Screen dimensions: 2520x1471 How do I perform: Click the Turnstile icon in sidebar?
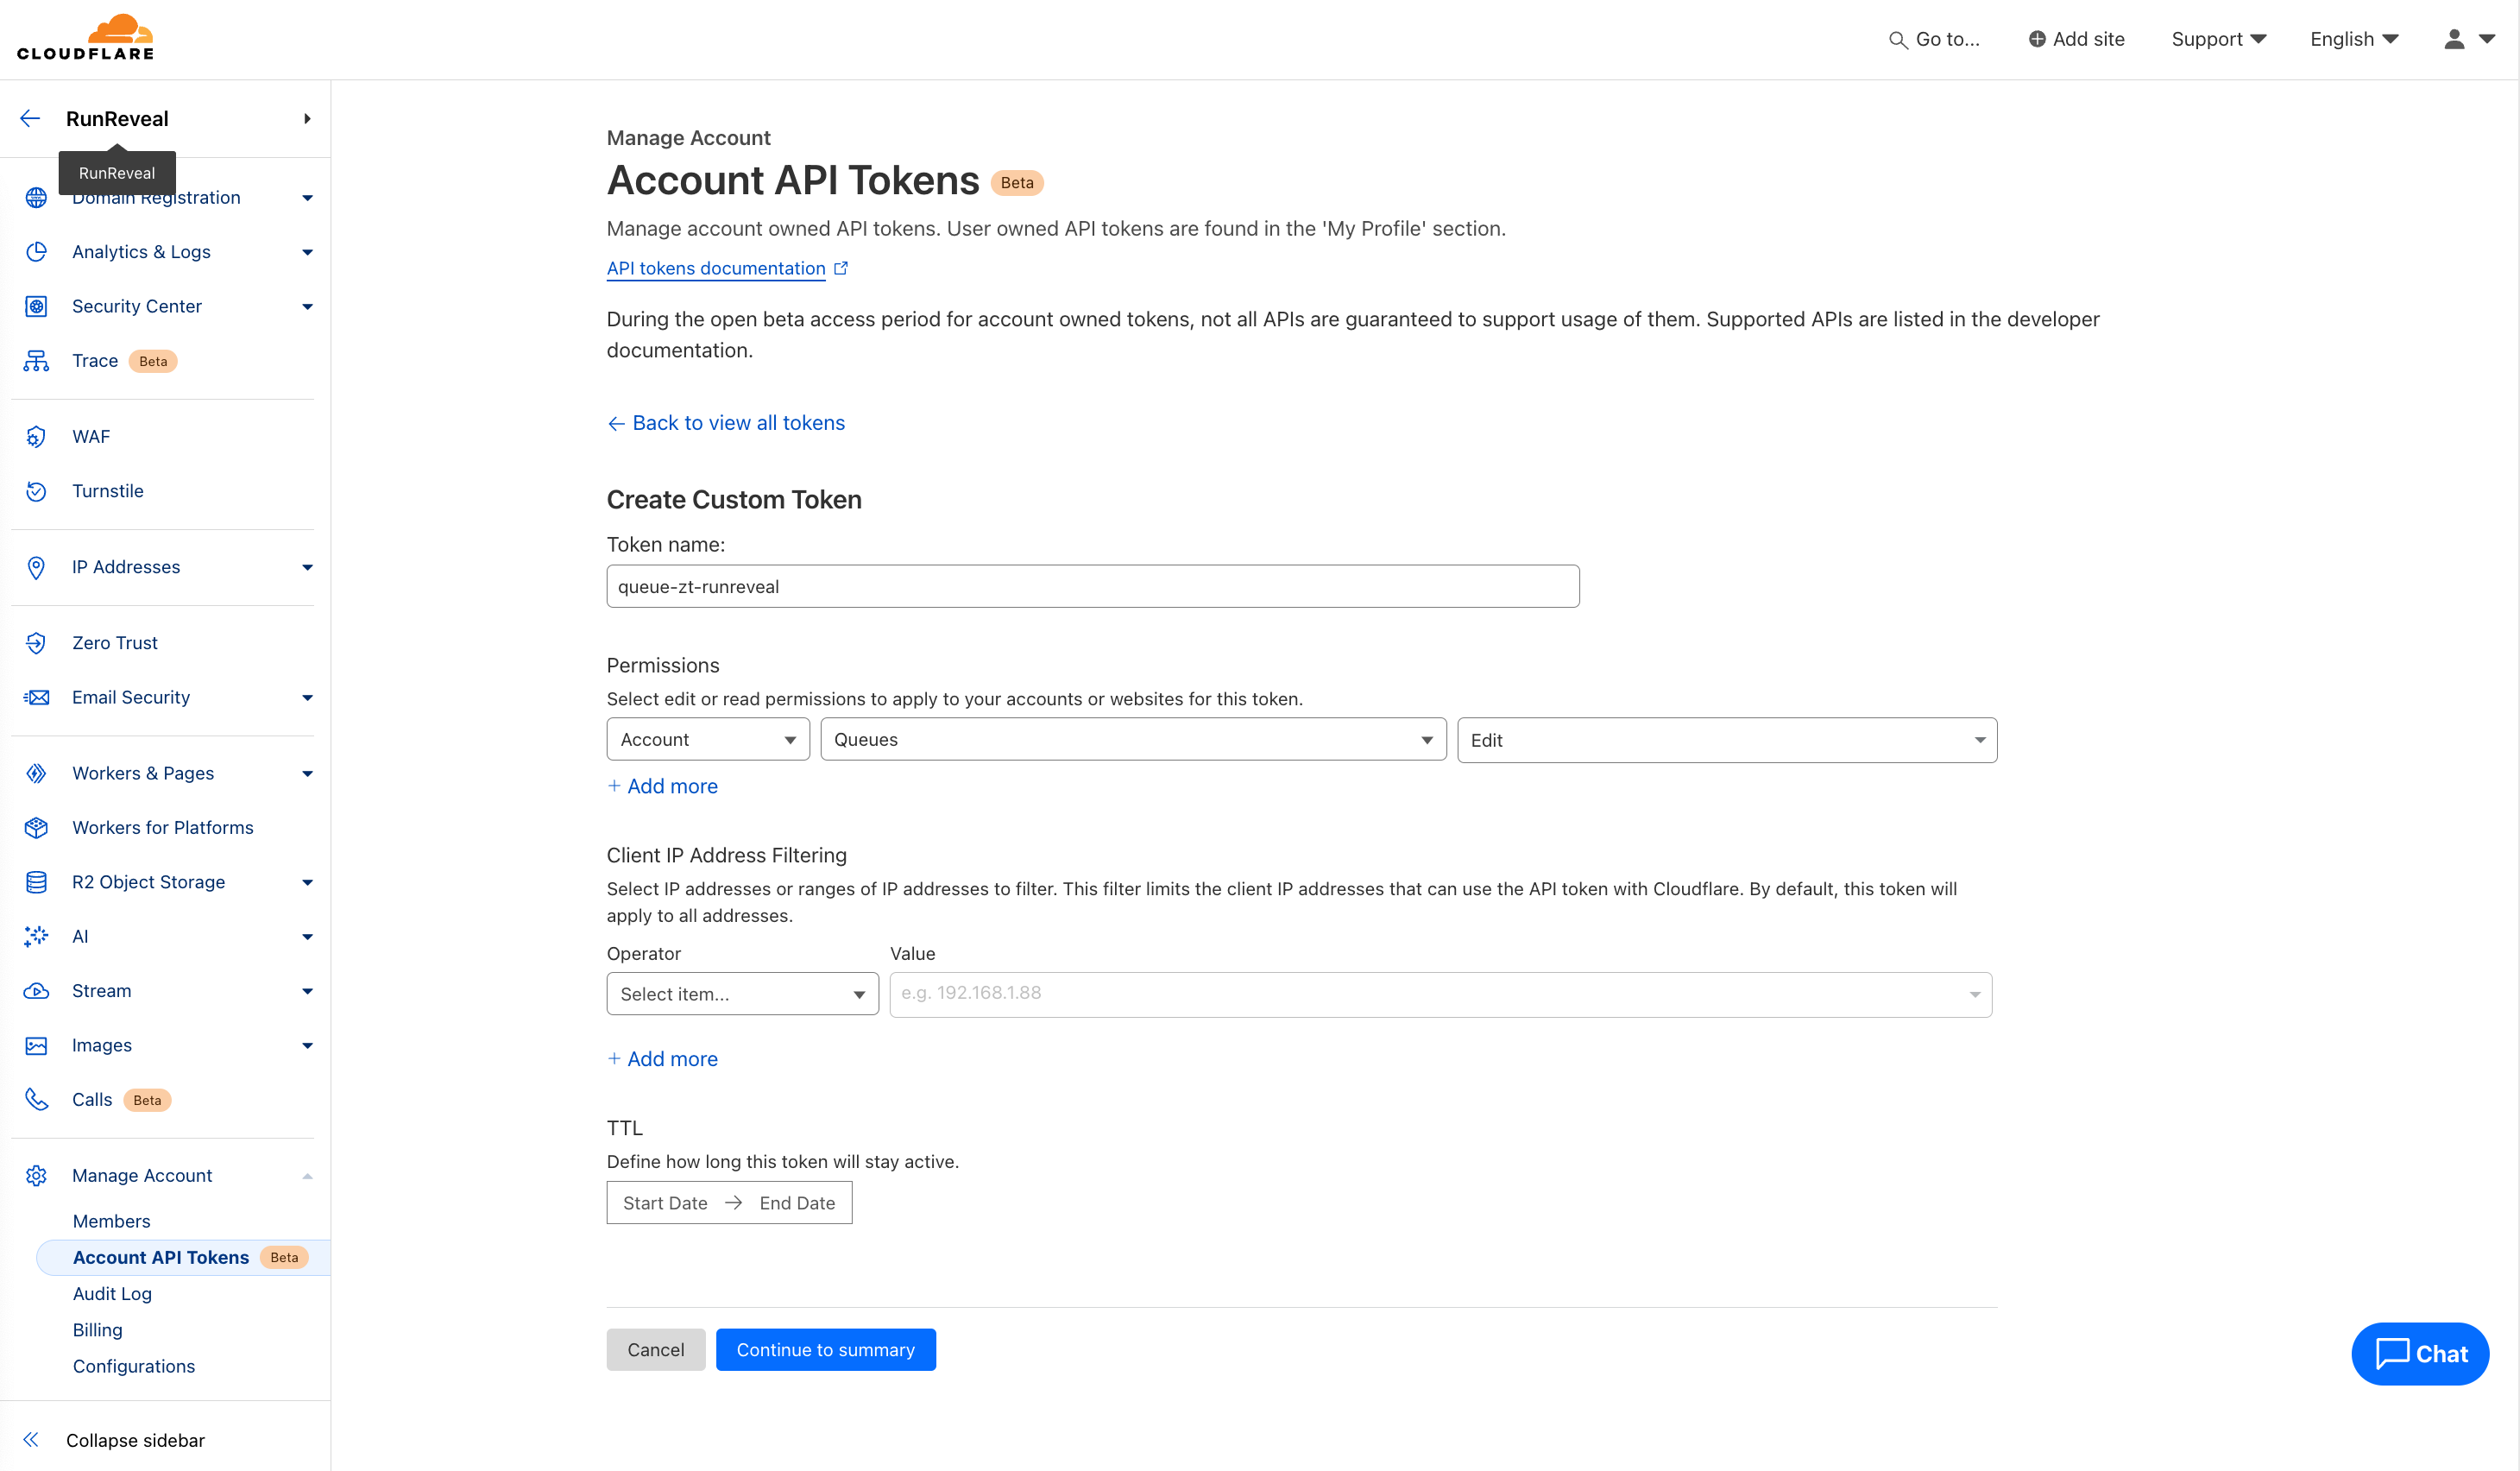36,491
